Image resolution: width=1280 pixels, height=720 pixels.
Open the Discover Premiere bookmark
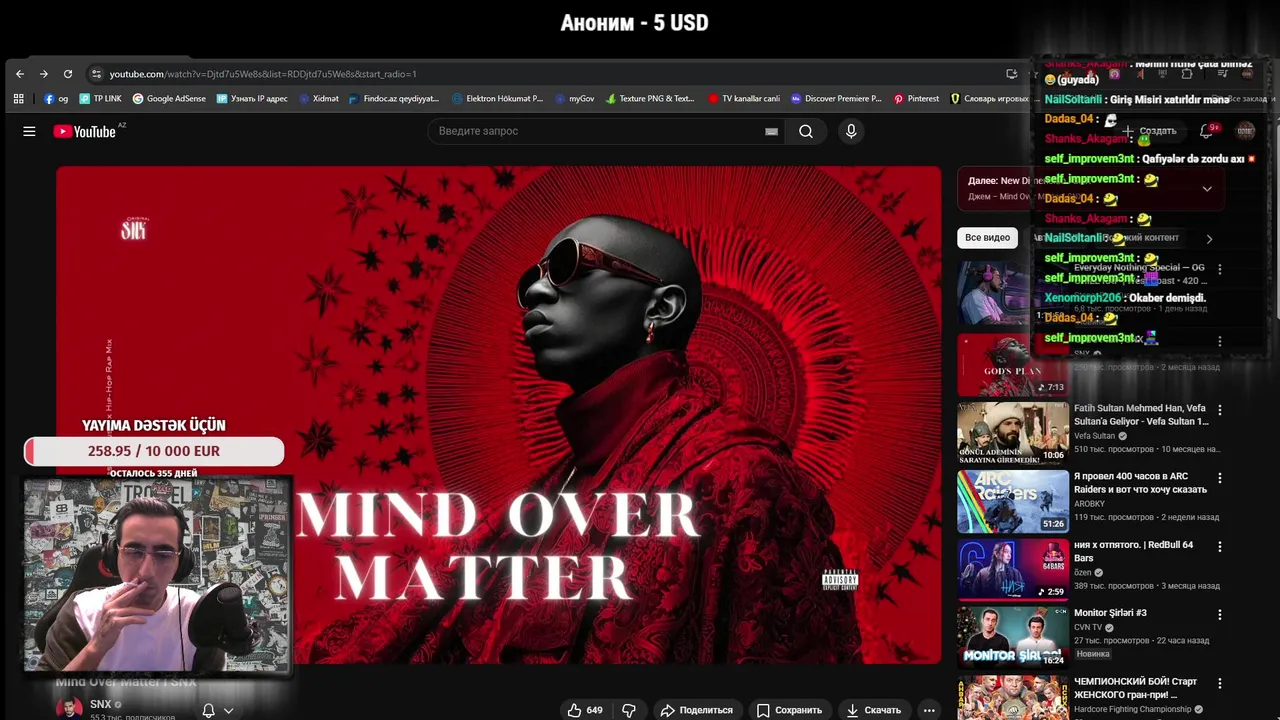[x=836, y=99]
